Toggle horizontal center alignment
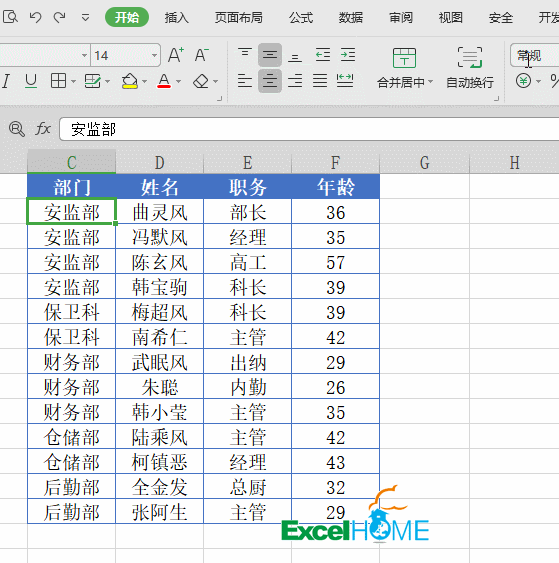This screenshot has height=563, width=559. pos(270,81)
